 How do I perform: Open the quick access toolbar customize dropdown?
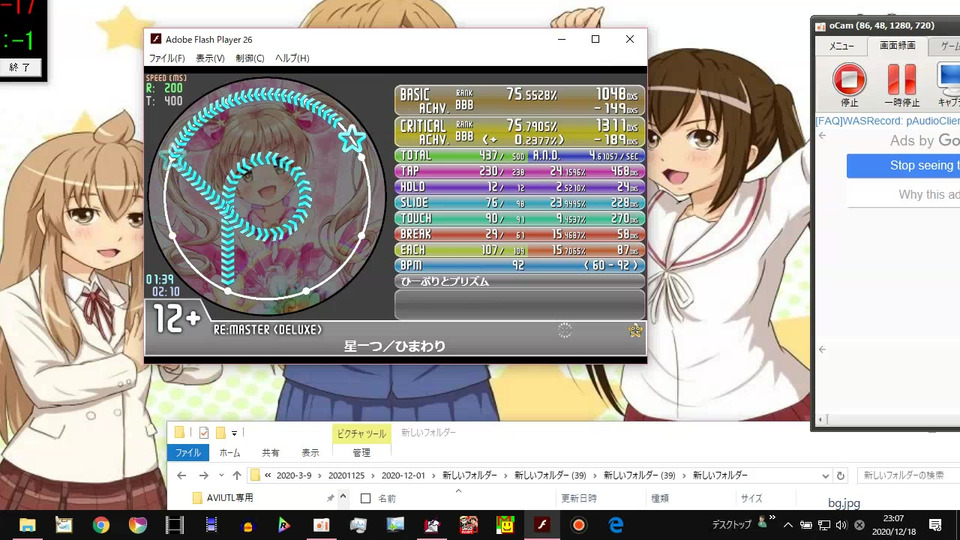pos(234,433)
